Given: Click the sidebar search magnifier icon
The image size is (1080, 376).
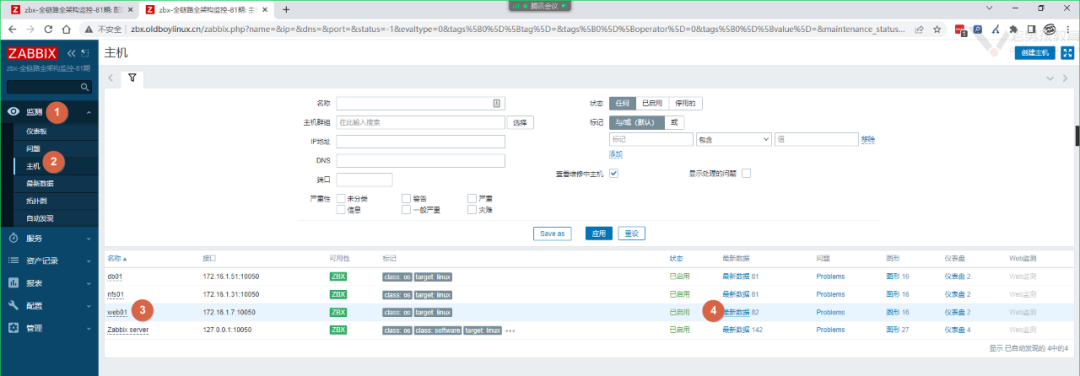Looking at the screenshot, I should (x=85, y=87).
